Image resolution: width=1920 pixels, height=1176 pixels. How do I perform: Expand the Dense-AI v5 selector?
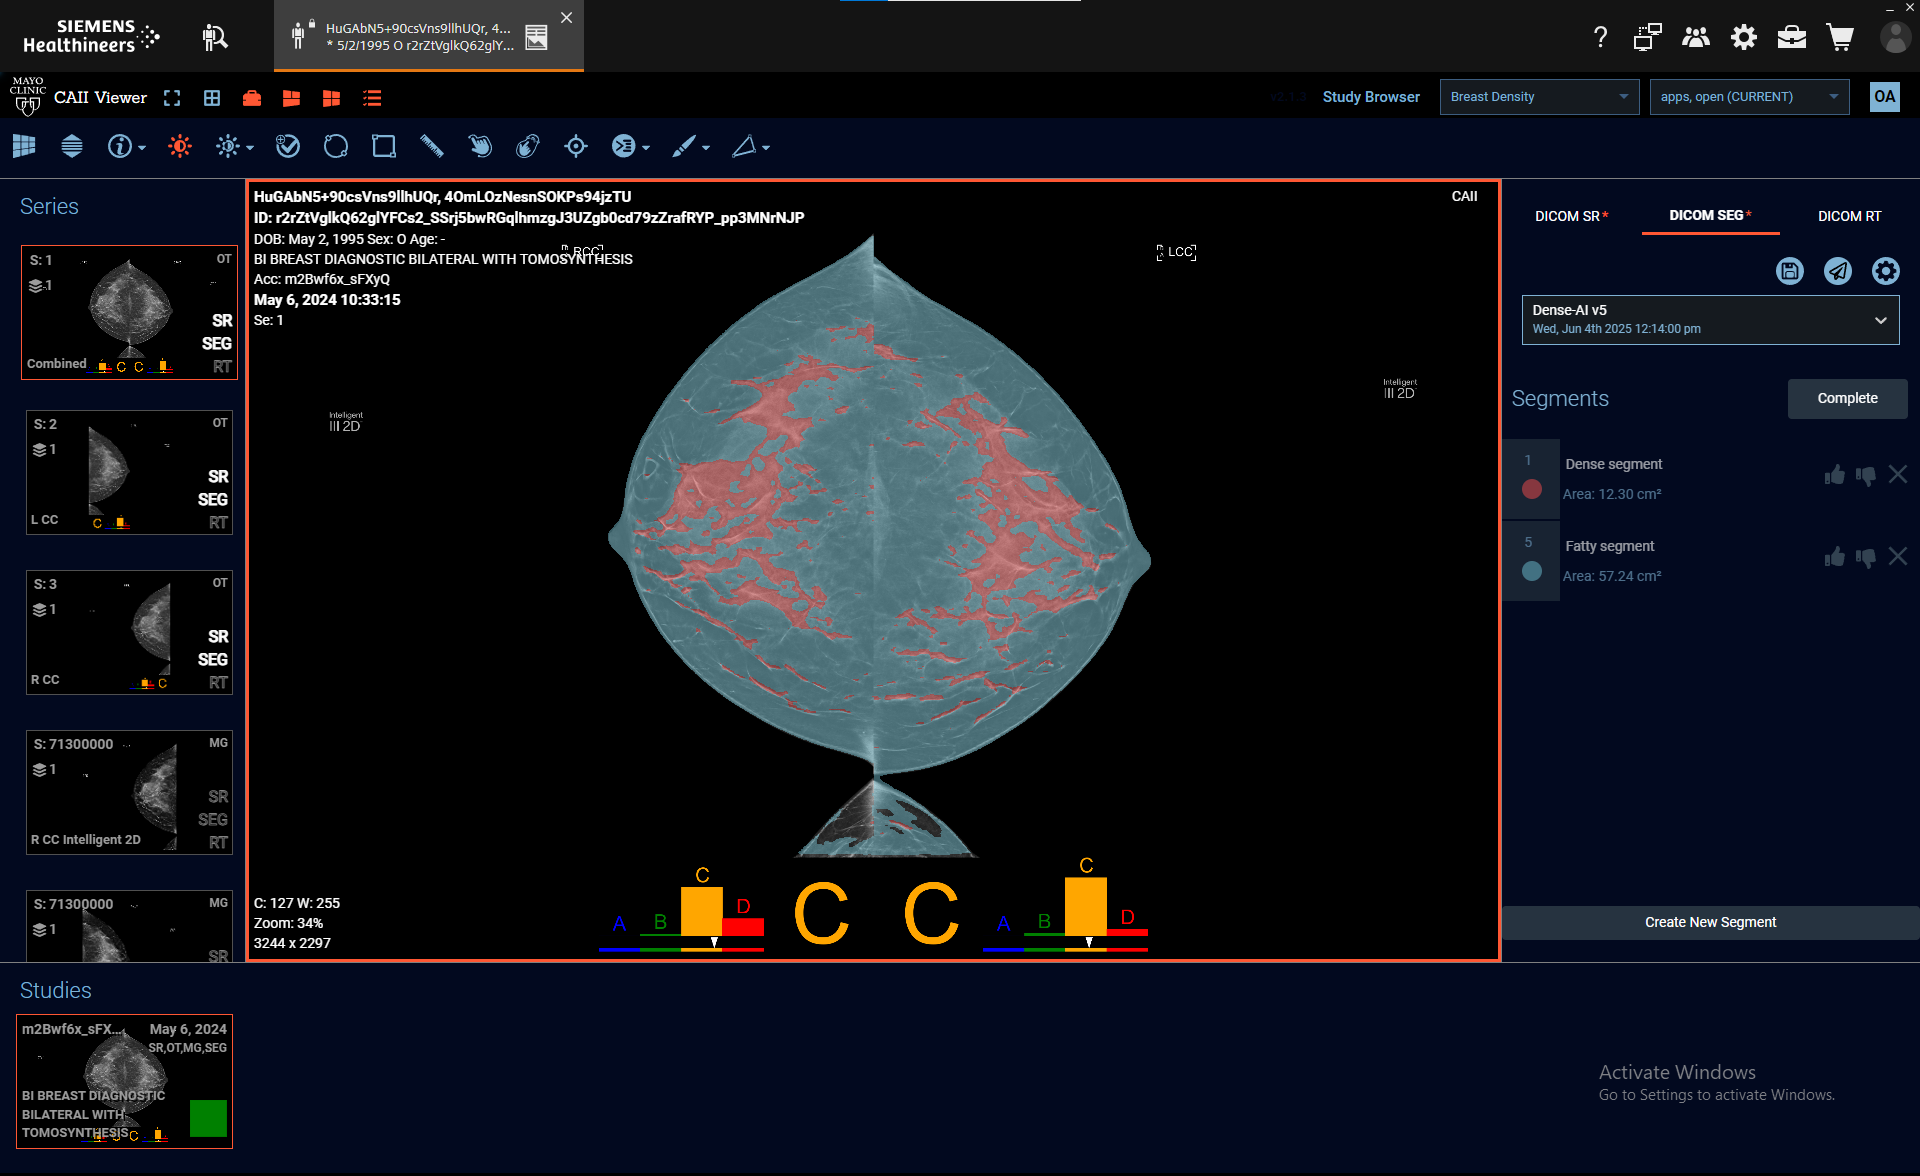coord(1710,319)
